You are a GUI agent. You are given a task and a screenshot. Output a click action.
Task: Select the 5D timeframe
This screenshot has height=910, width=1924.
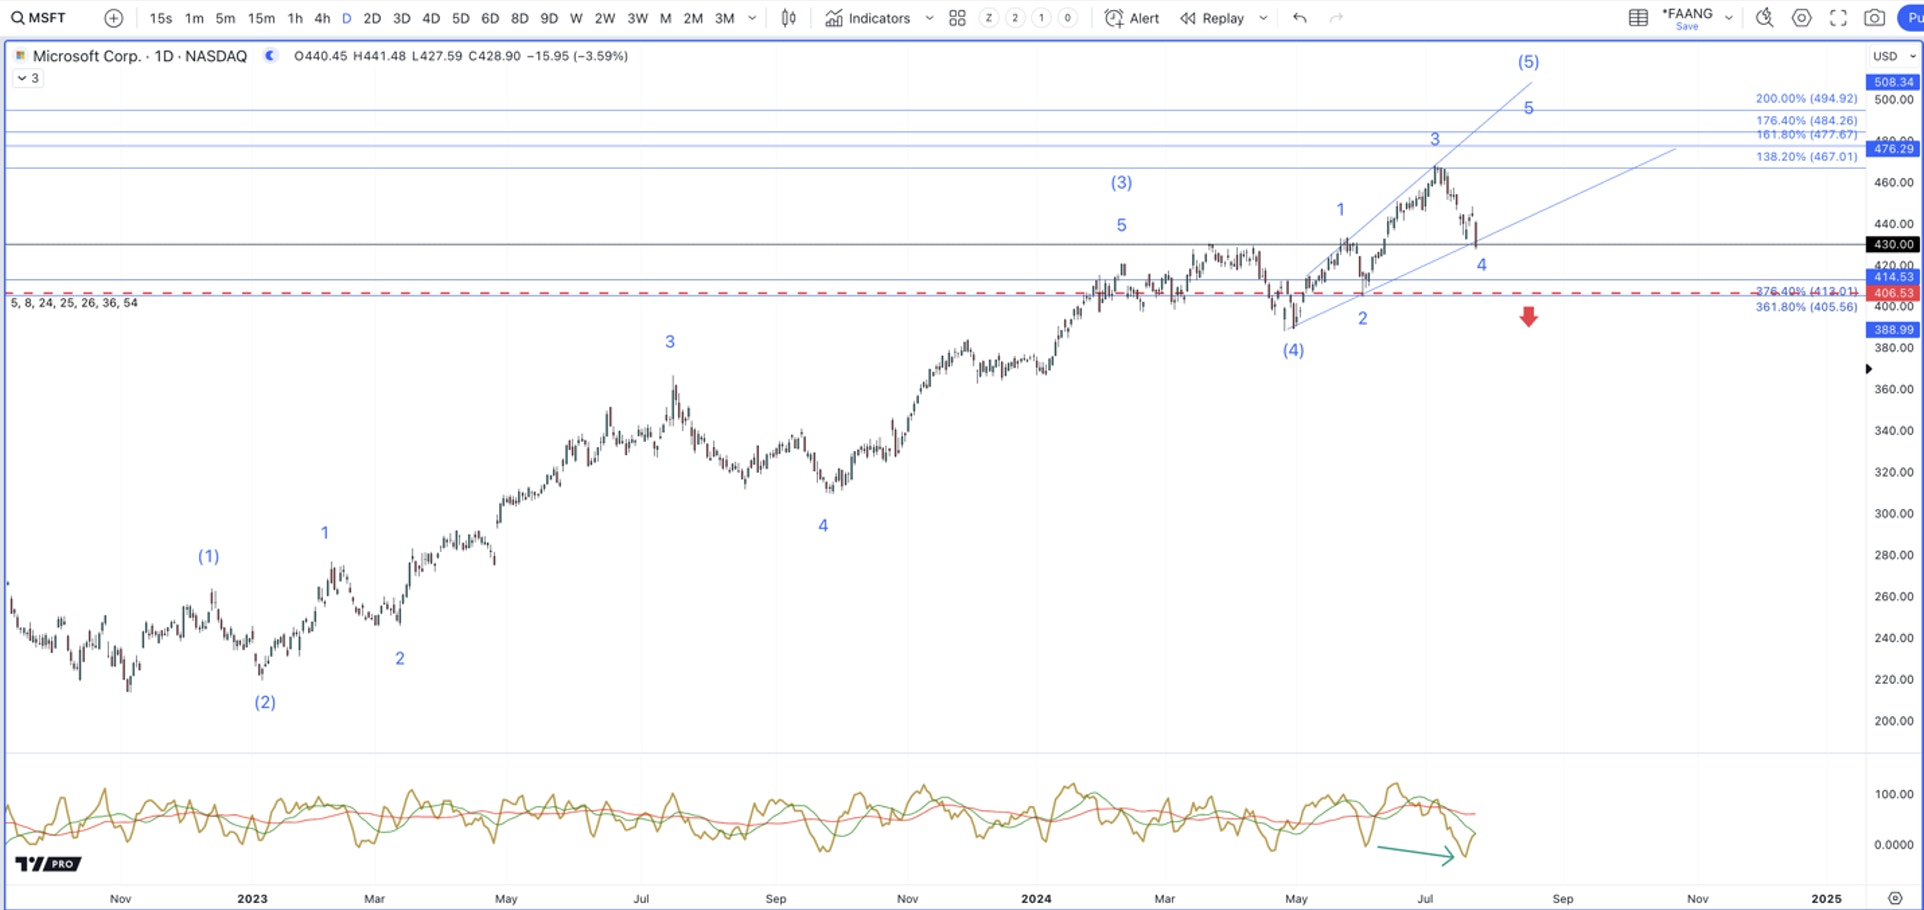point(461,18)
